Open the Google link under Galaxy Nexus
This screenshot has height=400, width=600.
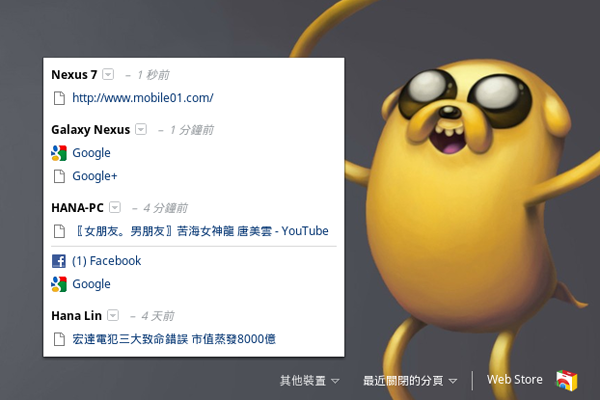[91, 153]
